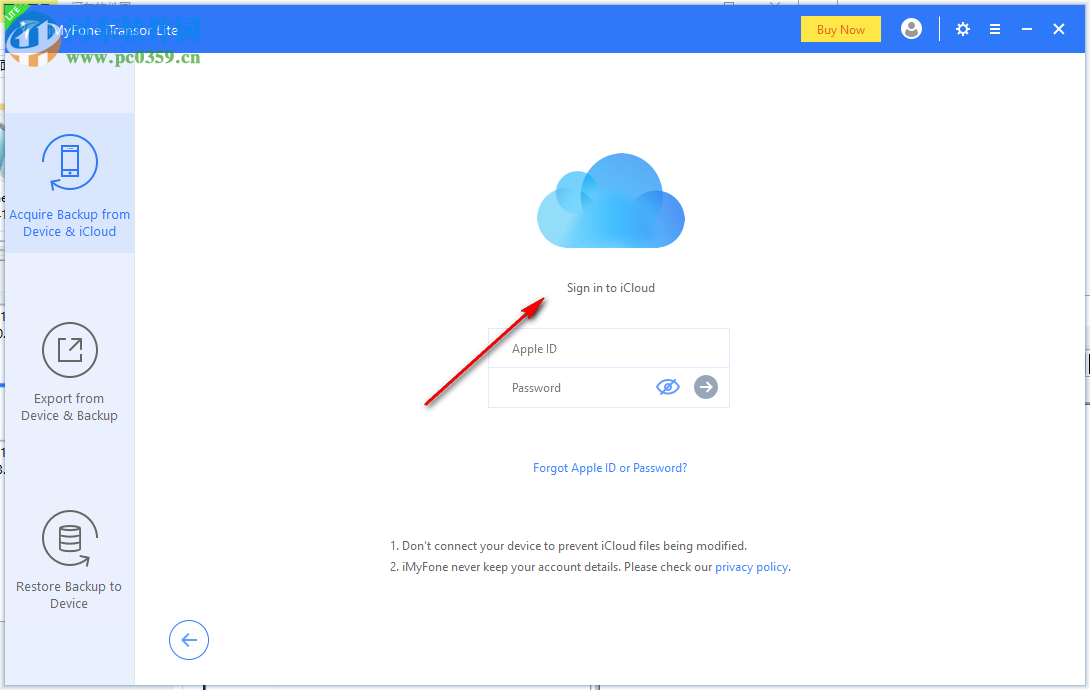Submit login with the arrow icon

pyautogui.click(x=706, y=387)
